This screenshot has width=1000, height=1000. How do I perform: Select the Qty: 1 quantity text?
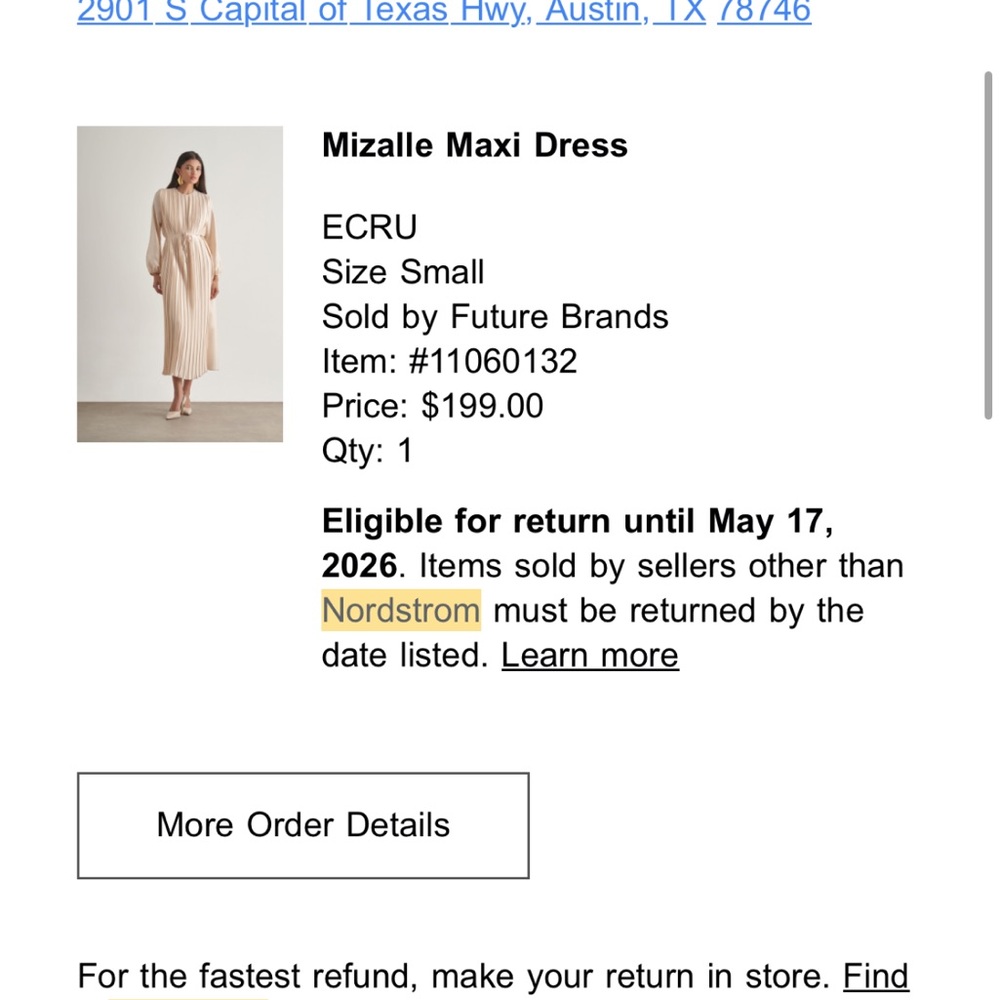tap(369, 450)
